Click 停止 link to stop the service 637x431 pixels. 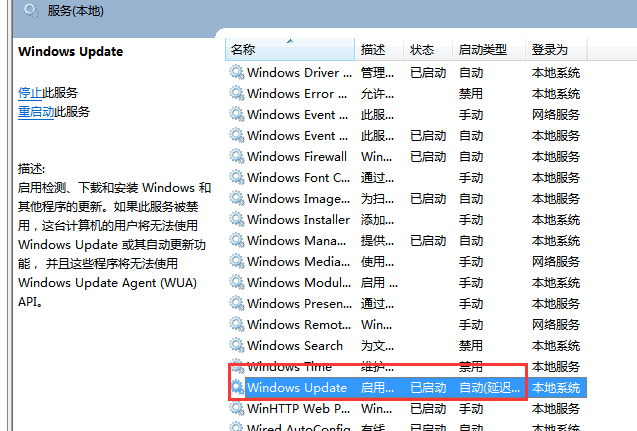tap(30, 93)
